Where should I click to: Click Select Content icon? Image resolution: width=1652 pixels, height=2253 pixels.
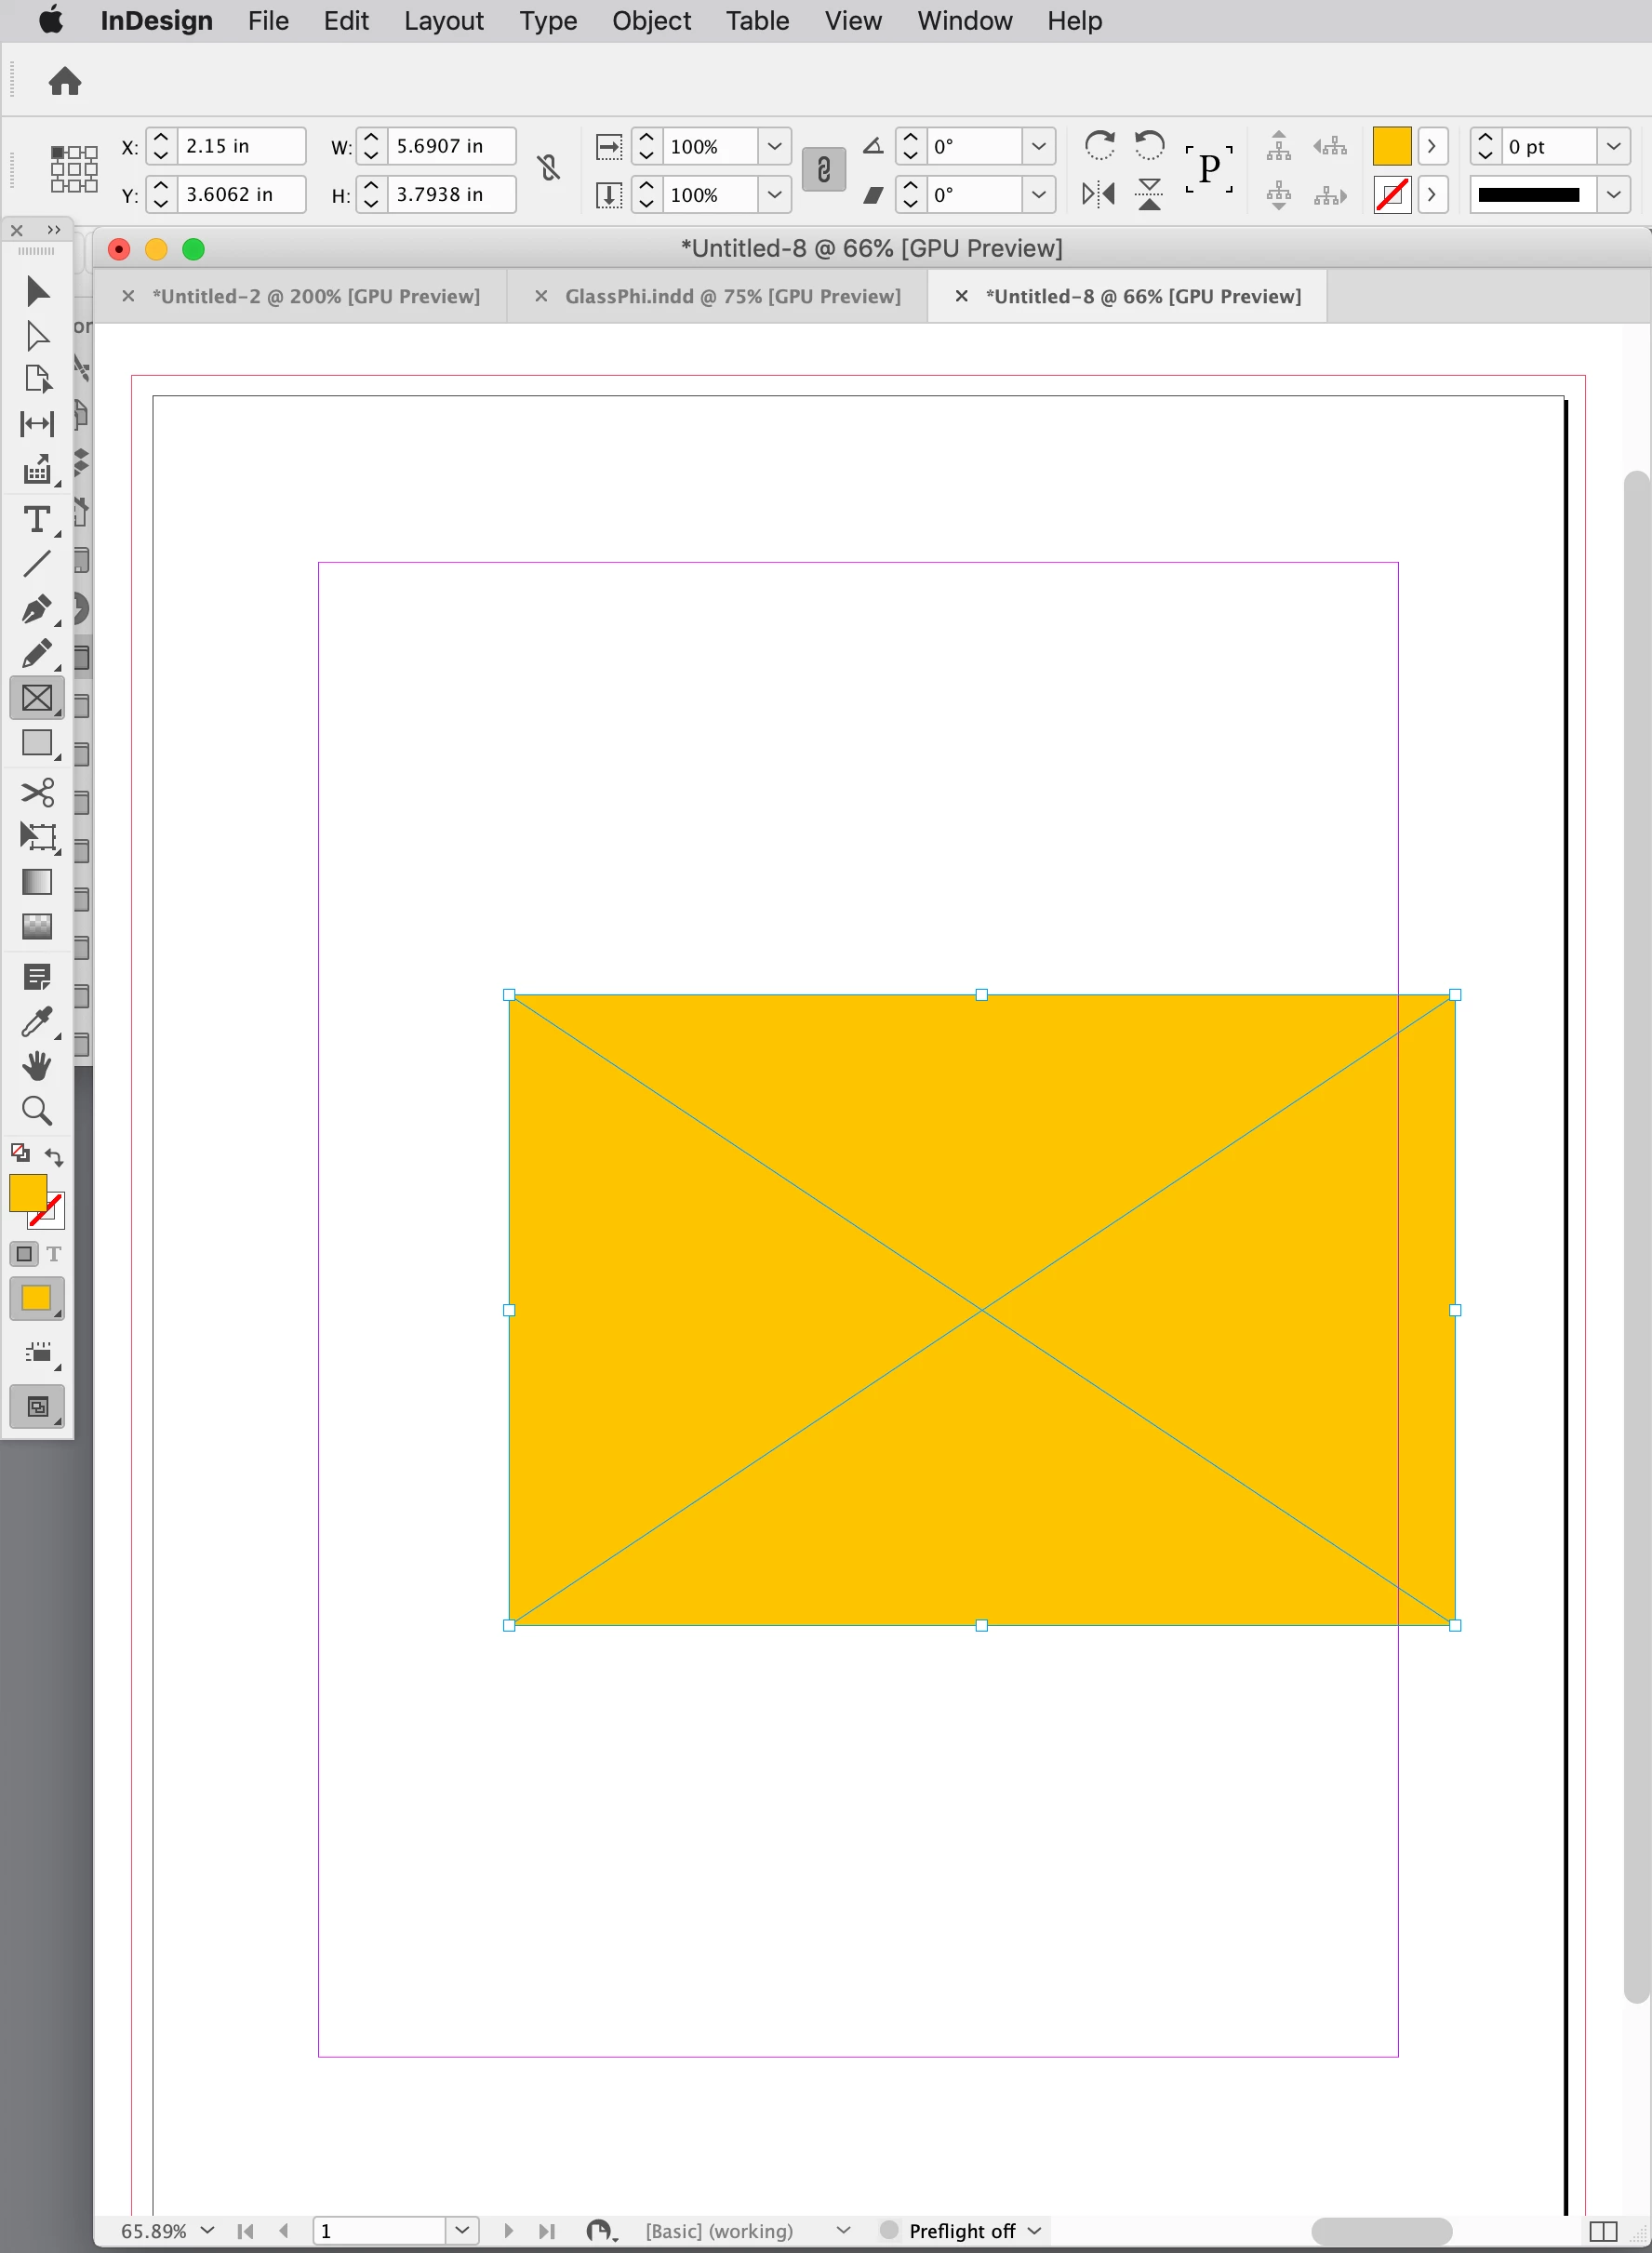[1279, 194]
